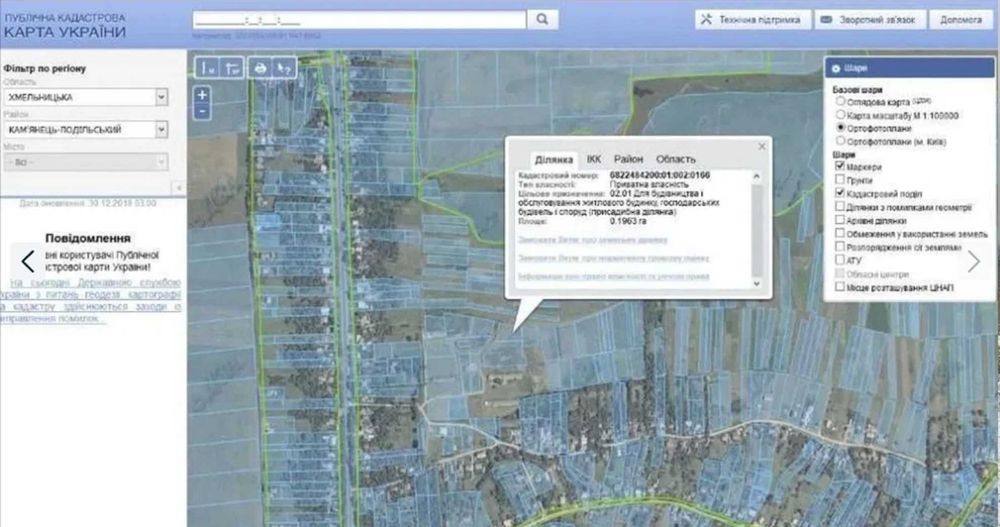The image size is (1000, 527).
Task: Click the area value 0.1963 га
Action: coord(628,221)
